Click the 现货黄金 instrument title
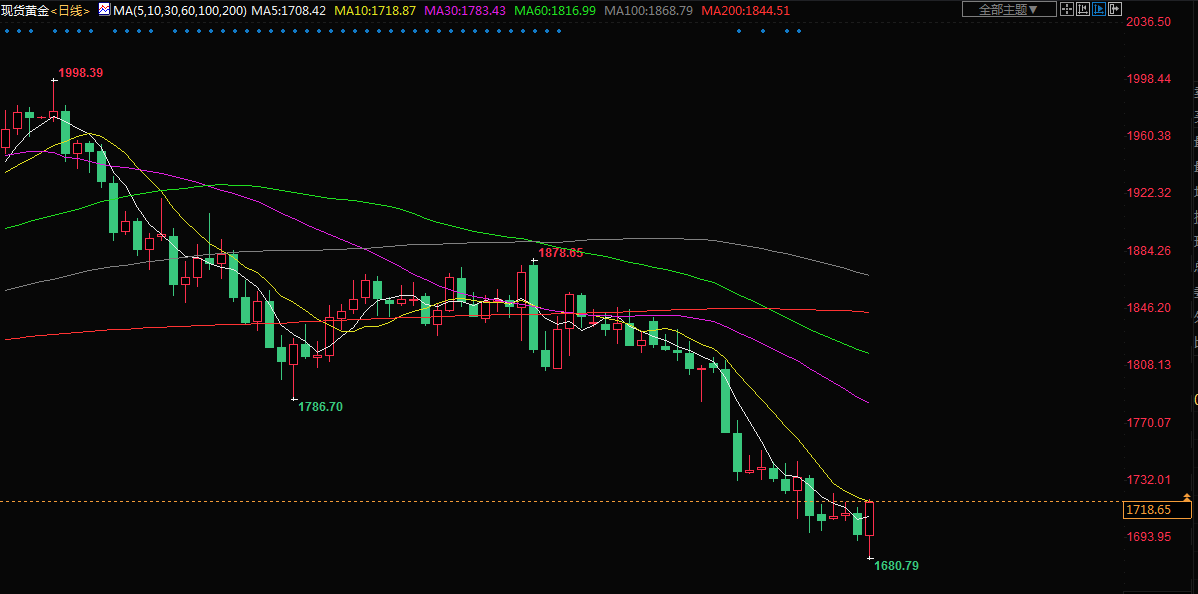The image size is (1198, 594). pyautogui.click(x=24, y=10)
